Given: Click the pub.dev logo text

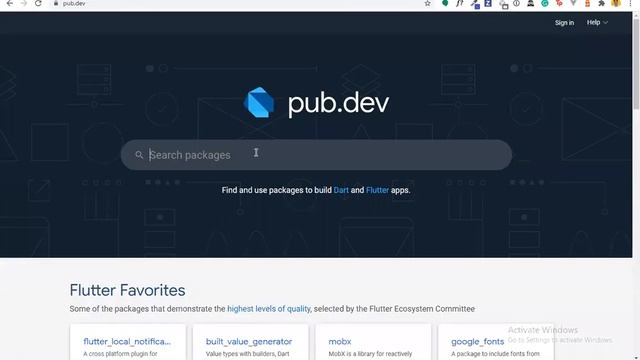Looking at the screenshot, I should click(338, 104).
